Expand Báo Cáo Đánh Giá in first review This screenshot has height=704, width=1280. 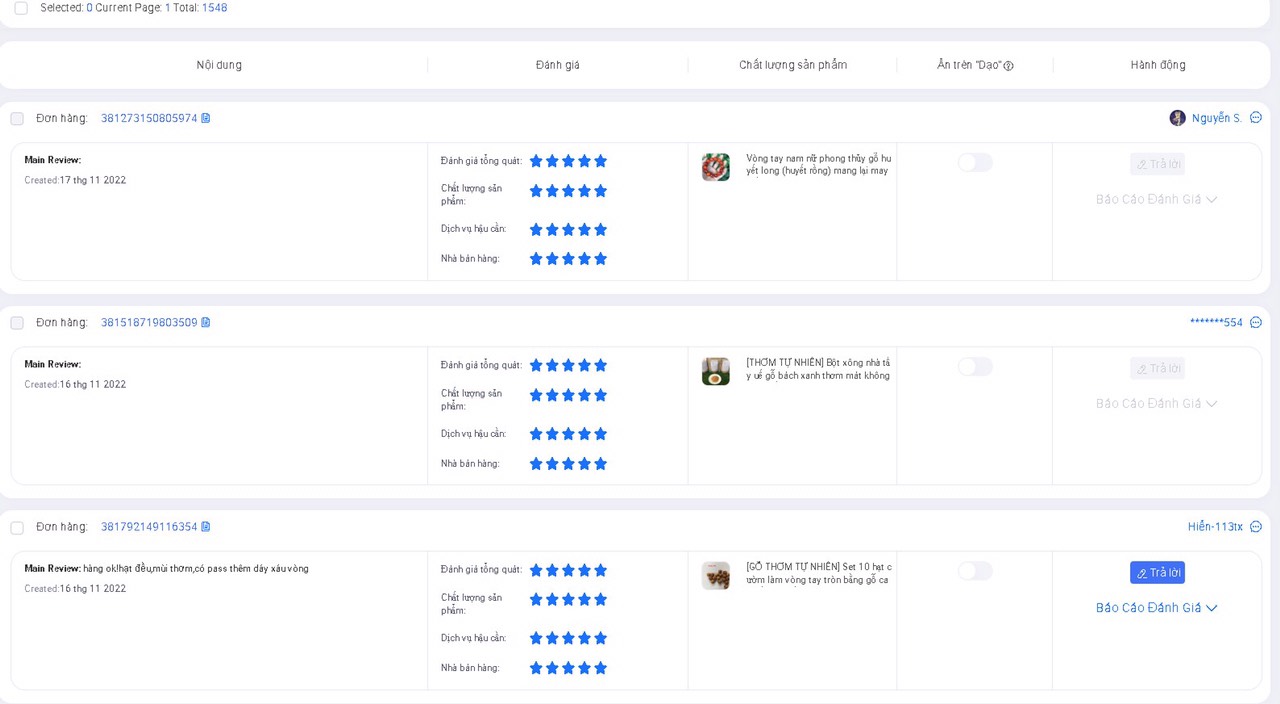1156,200
